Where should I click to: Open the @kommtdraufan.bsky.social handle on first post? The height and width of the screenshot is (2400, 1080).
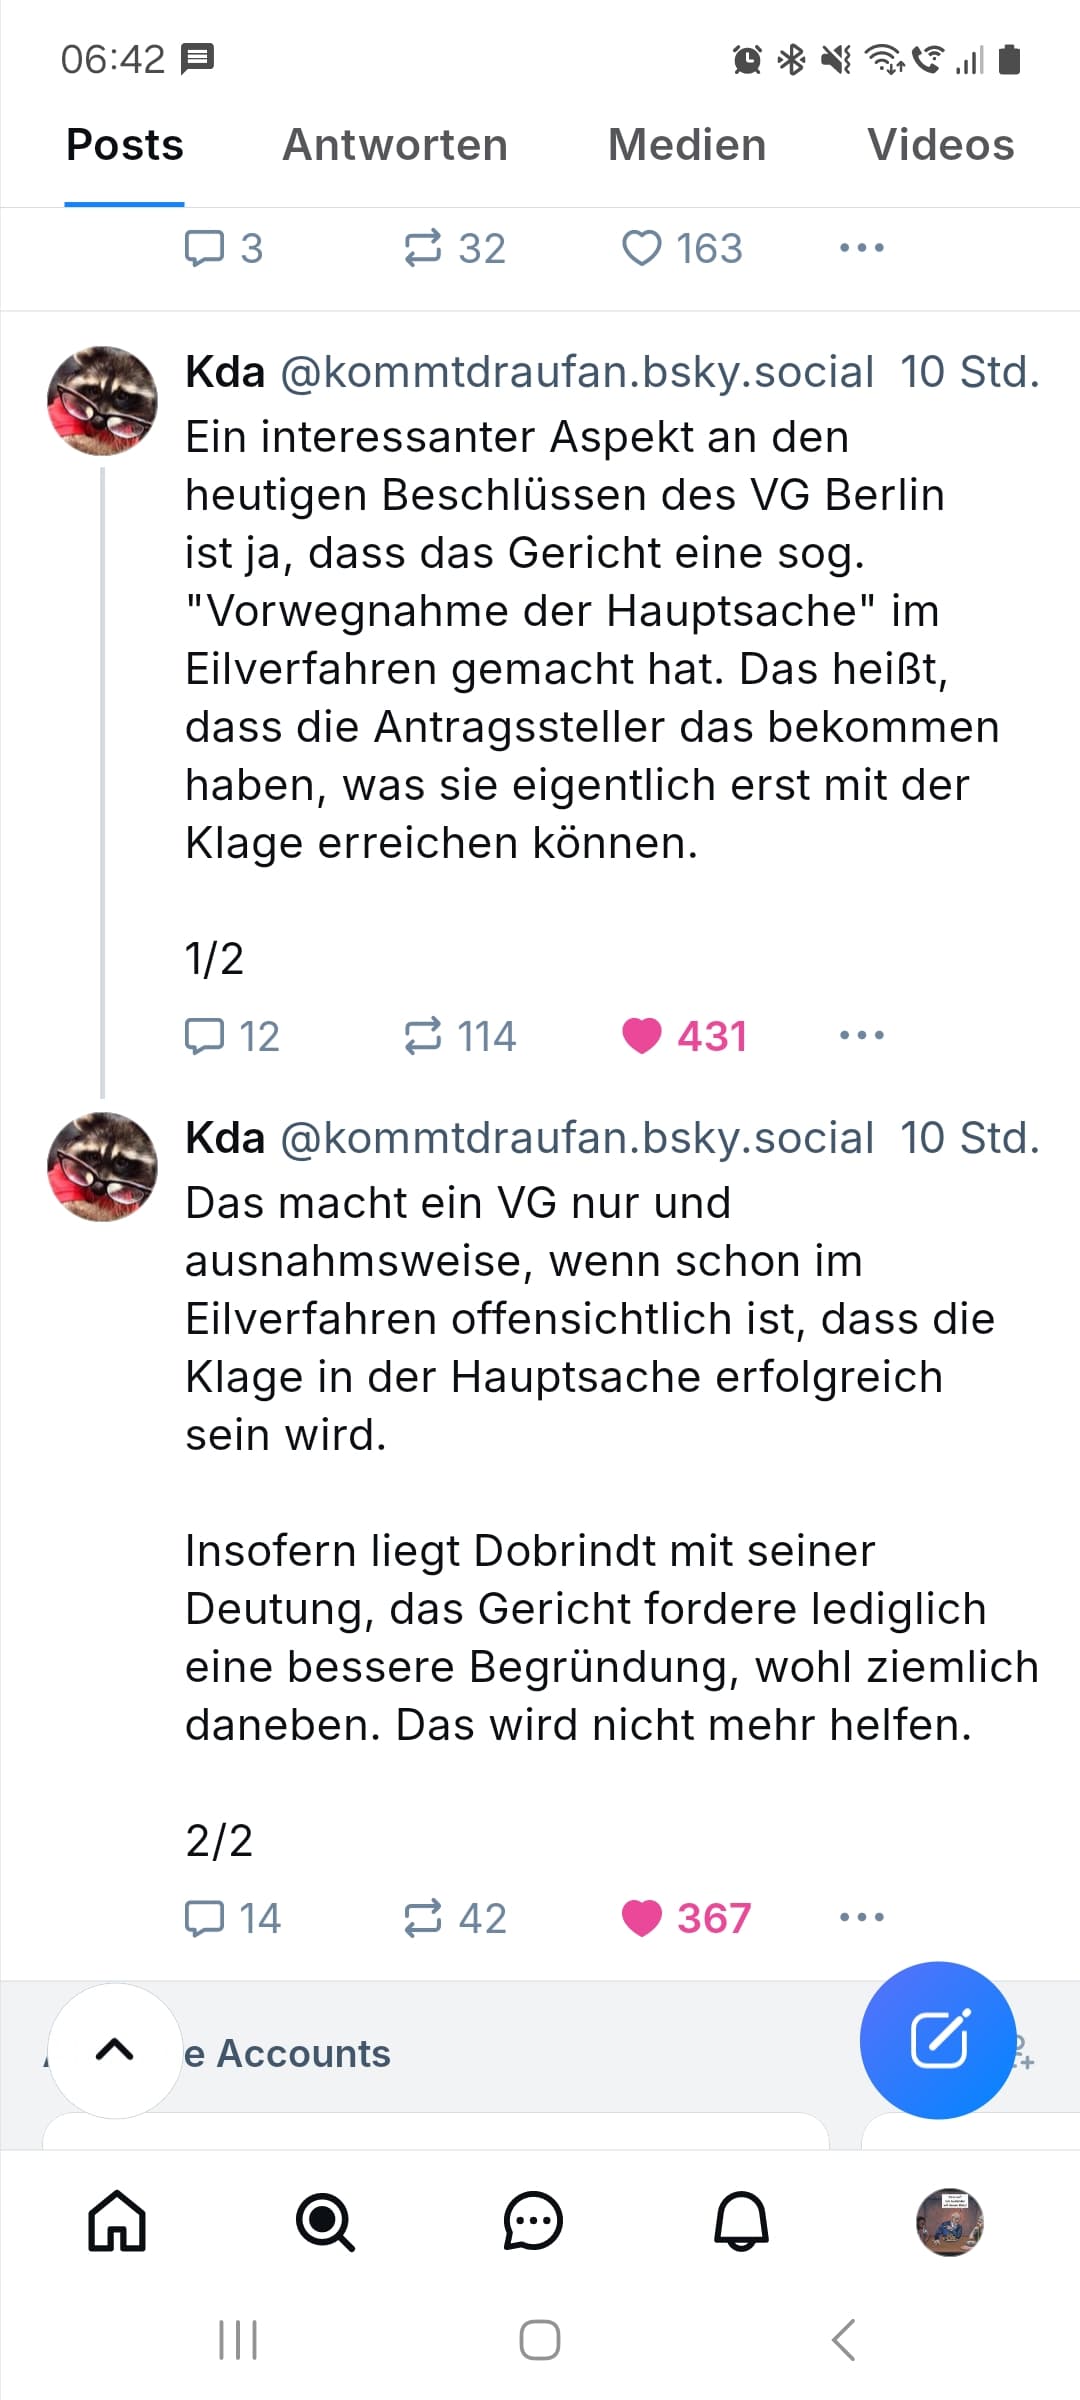[x=577, y=372]
